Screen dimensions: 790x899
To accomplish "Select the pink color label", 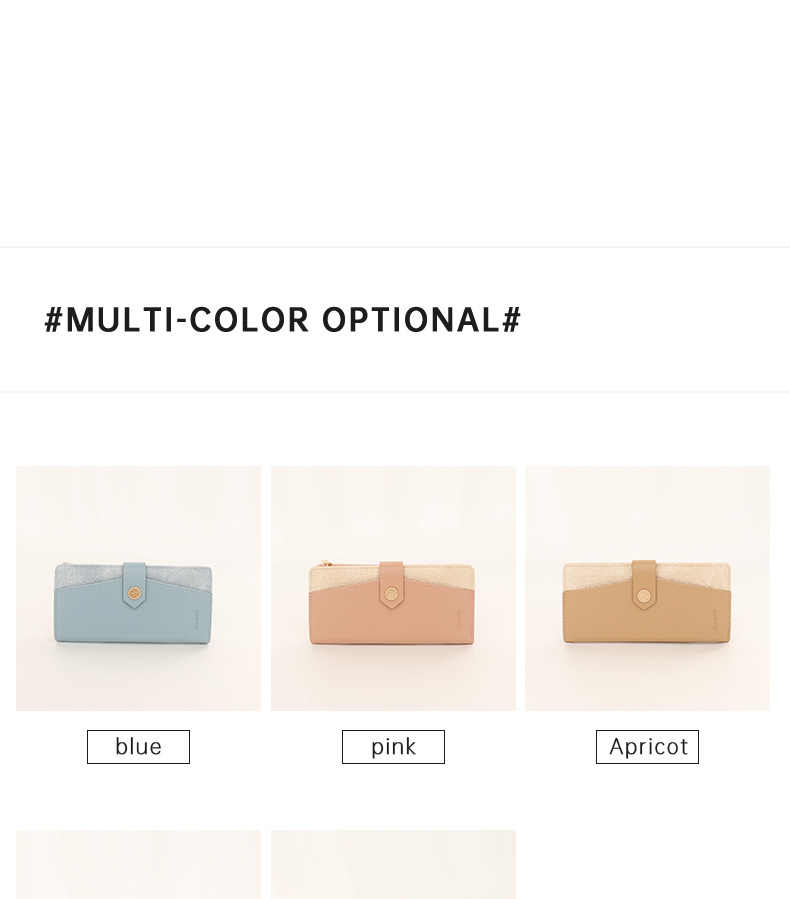I will (393, 747).
